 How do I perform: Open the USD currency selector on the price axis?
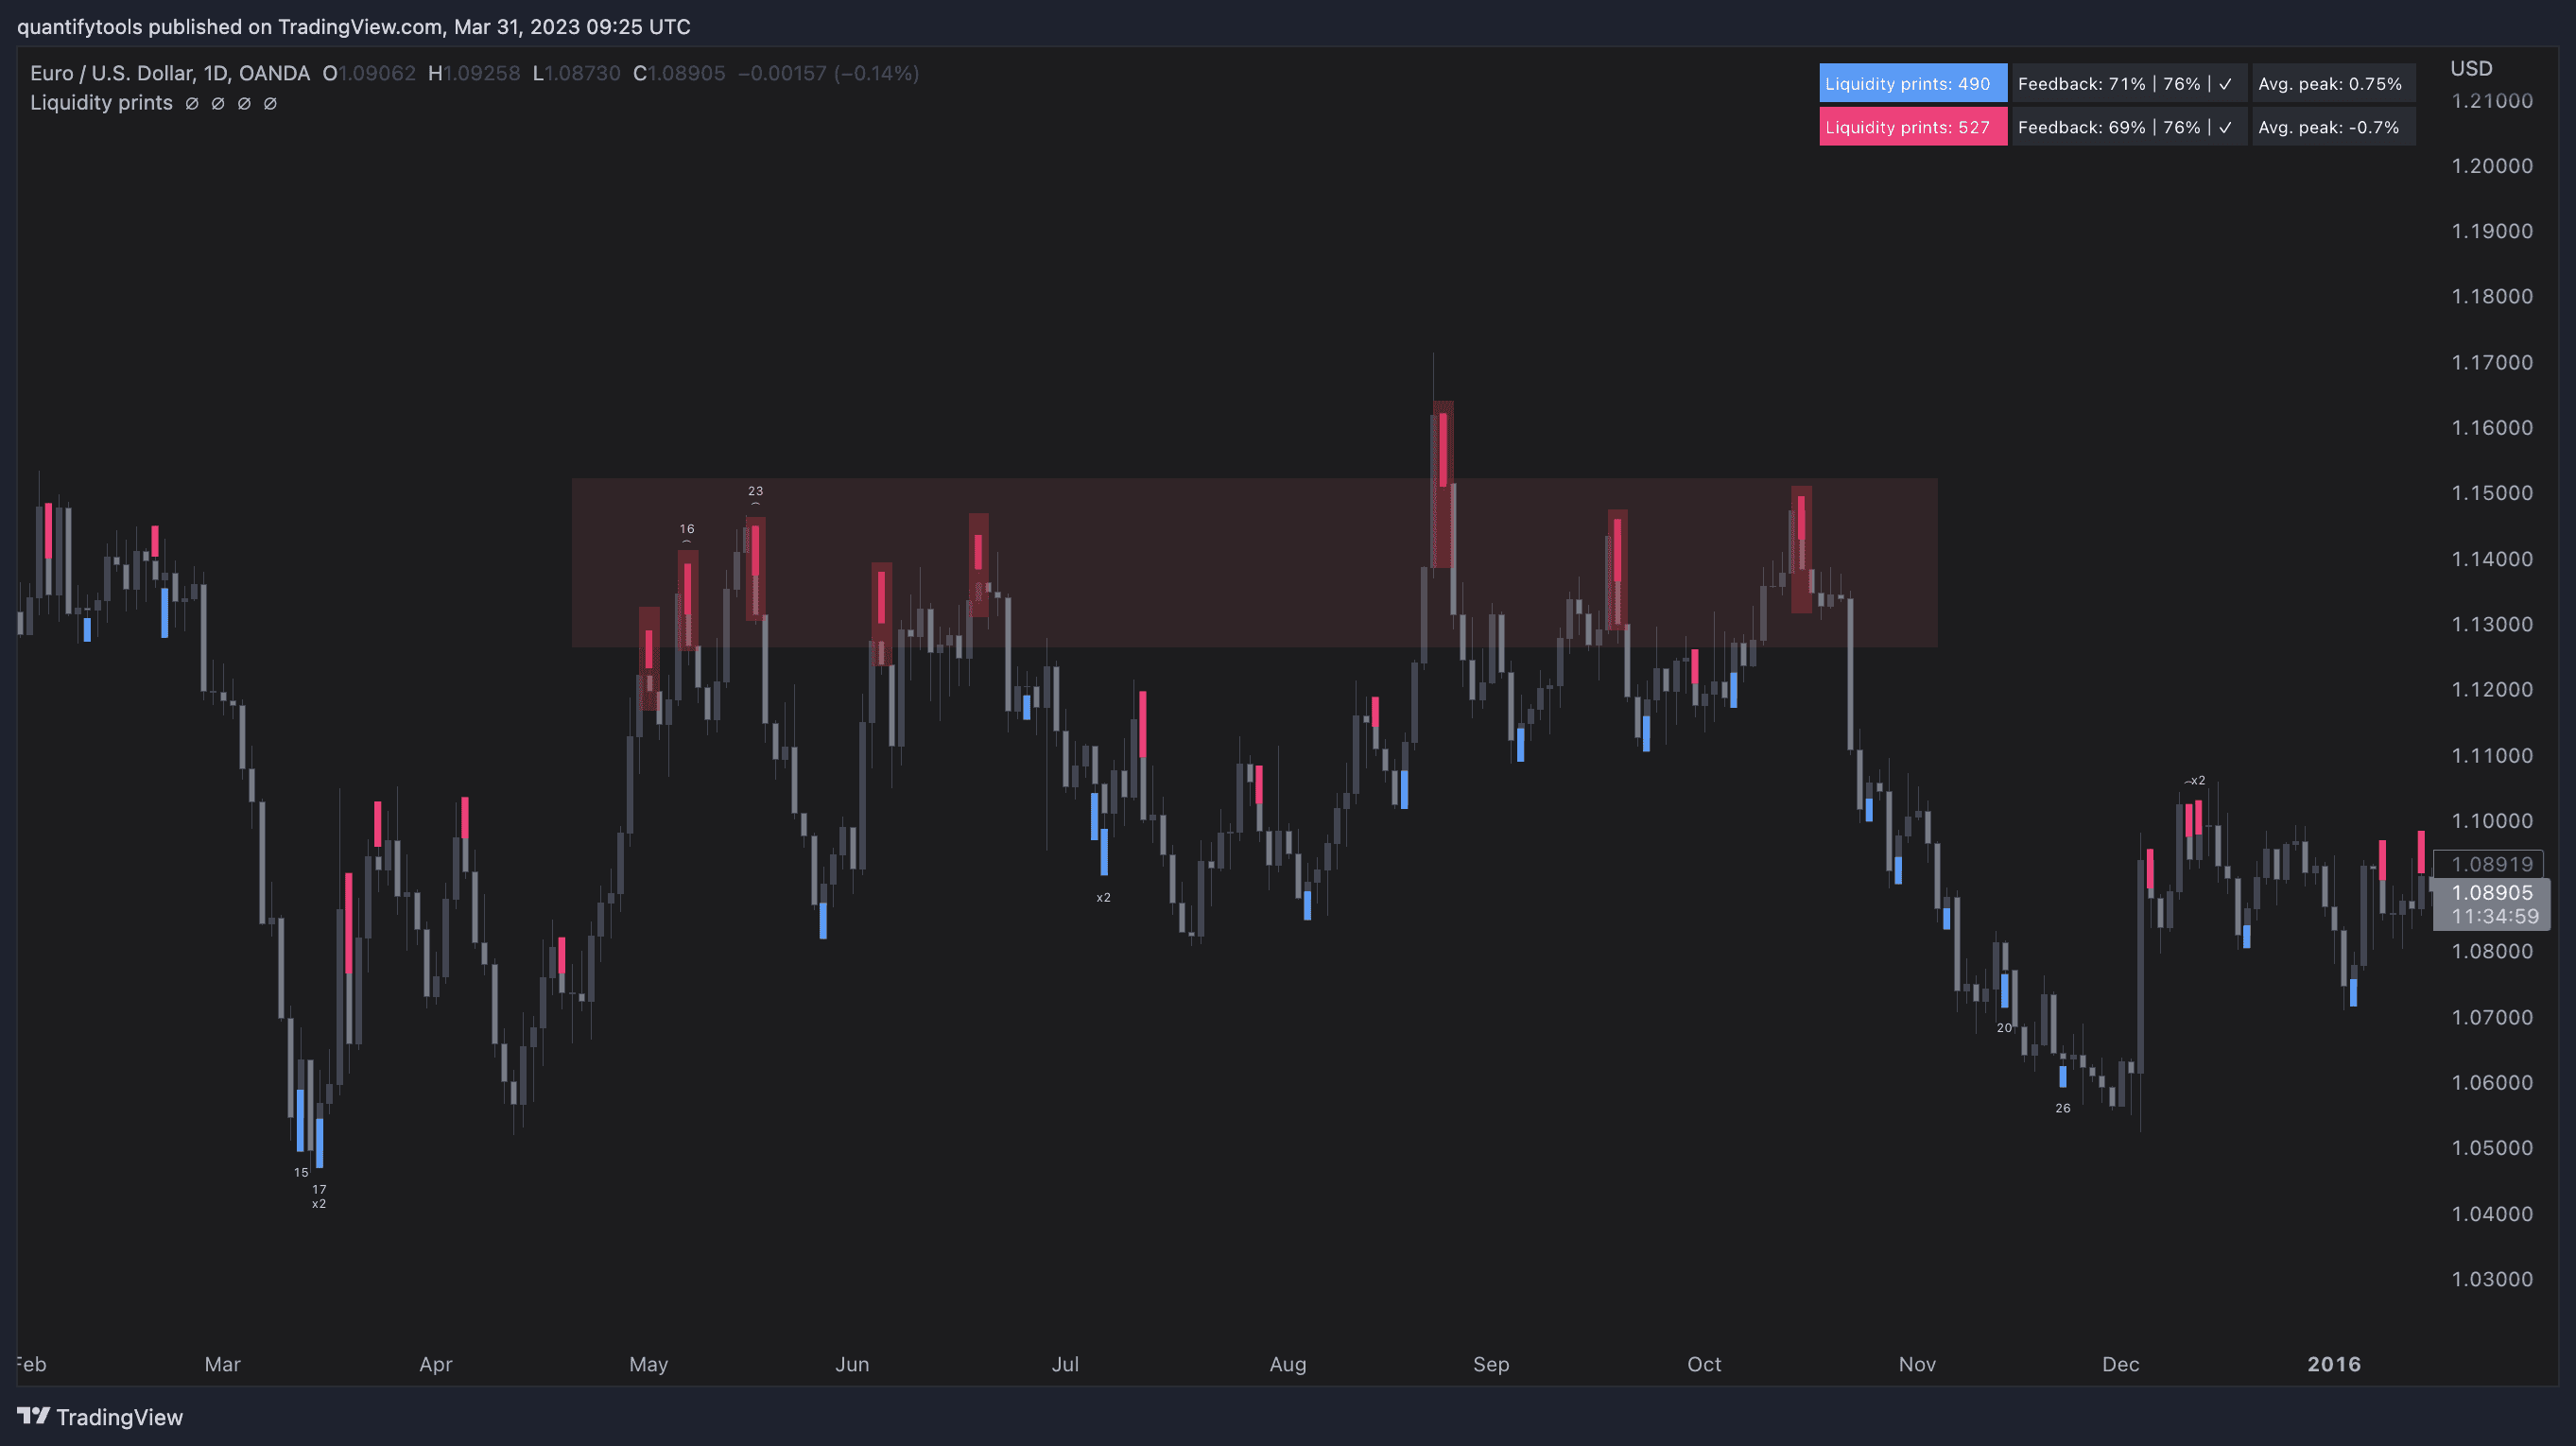point(2471,68)
